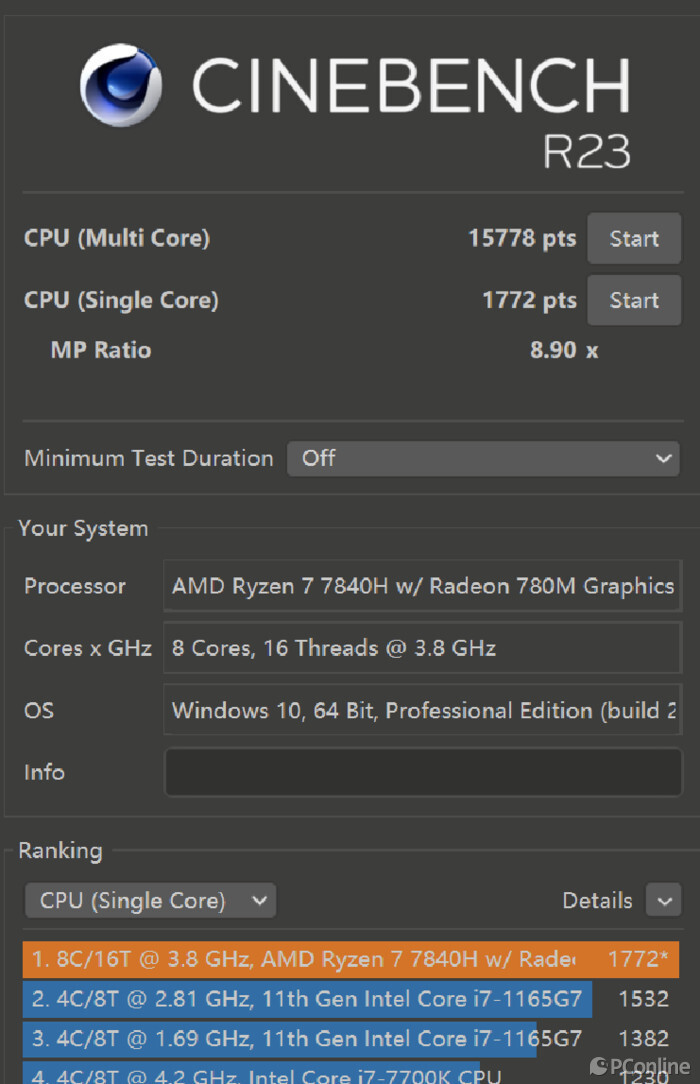Start the CPU Single Core test

pyautogui.click(x=634, y=300)
